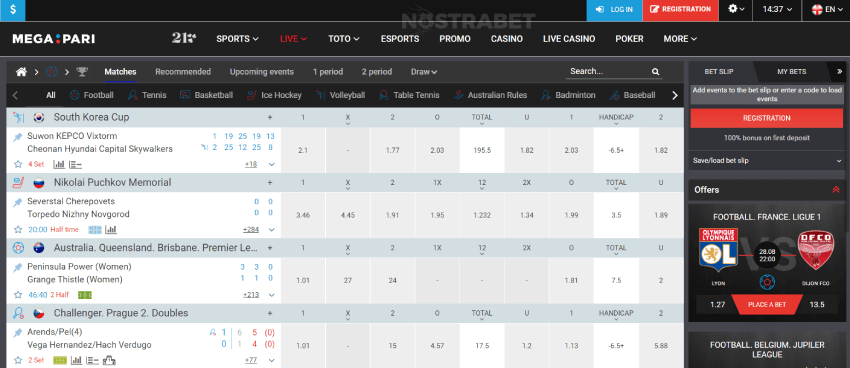This screenshot has width=850, height=368.
Task: Select the sport breadcrumb ball icon
Action: tap(51, 72)
